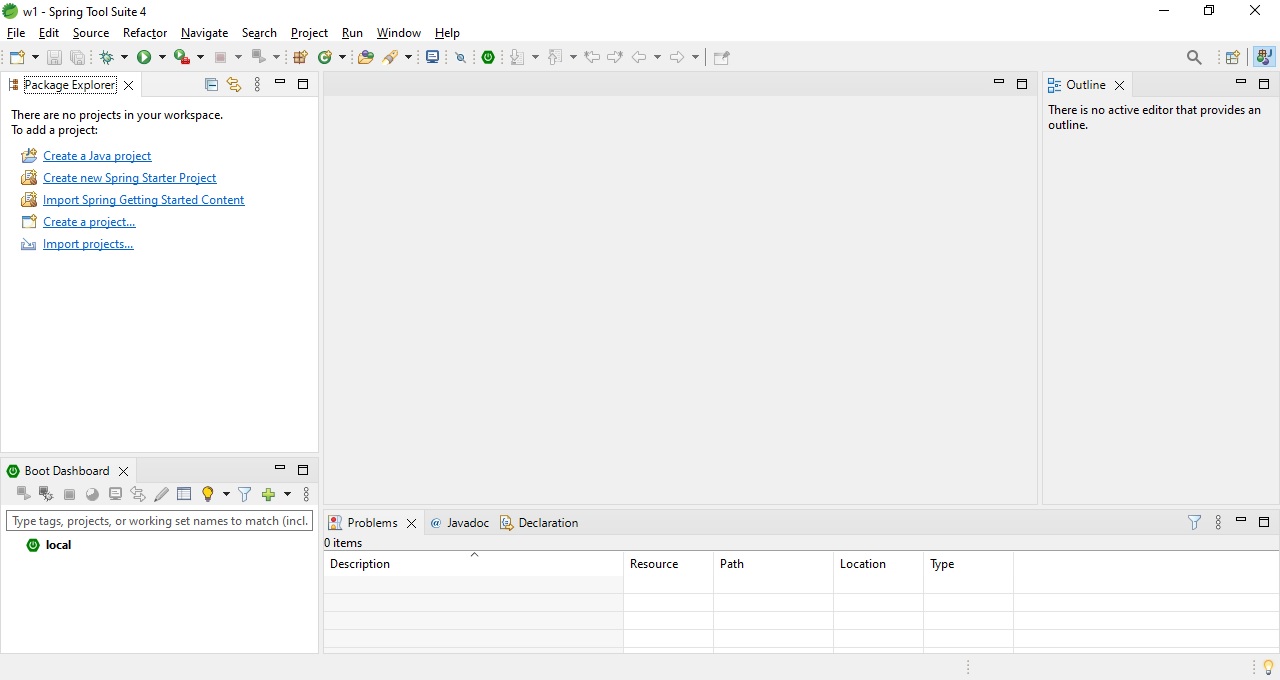
Task: Click the magnifier search icon in top toolbar
Action: pyautogui.click(x=1194, y=57)
